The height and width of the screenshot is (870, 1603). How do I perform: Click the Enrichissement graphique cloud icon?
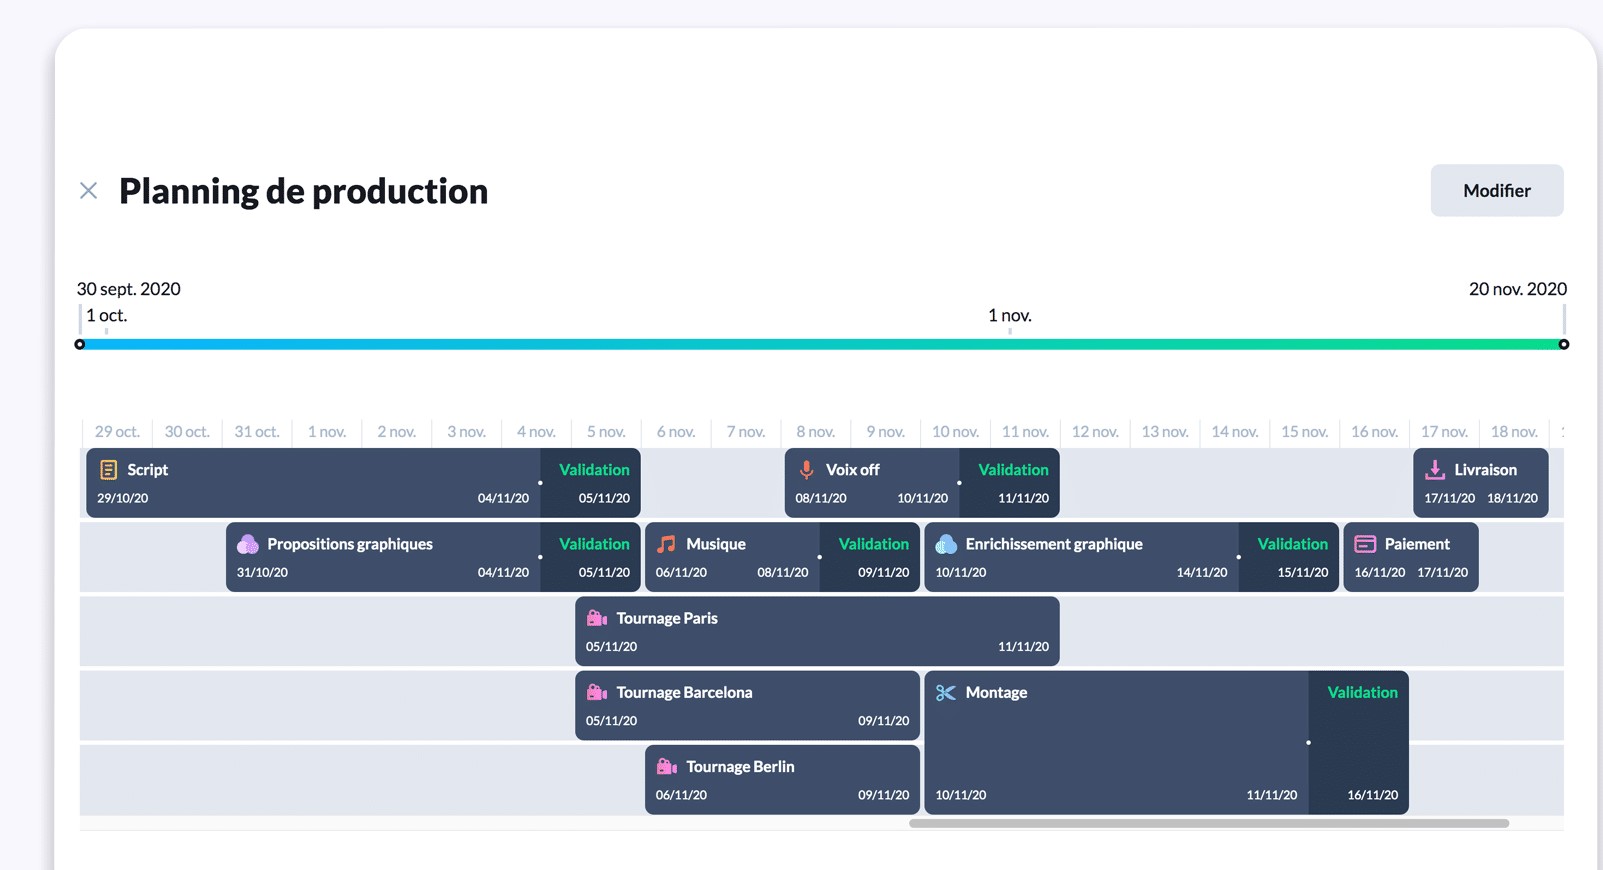[945, 544]
